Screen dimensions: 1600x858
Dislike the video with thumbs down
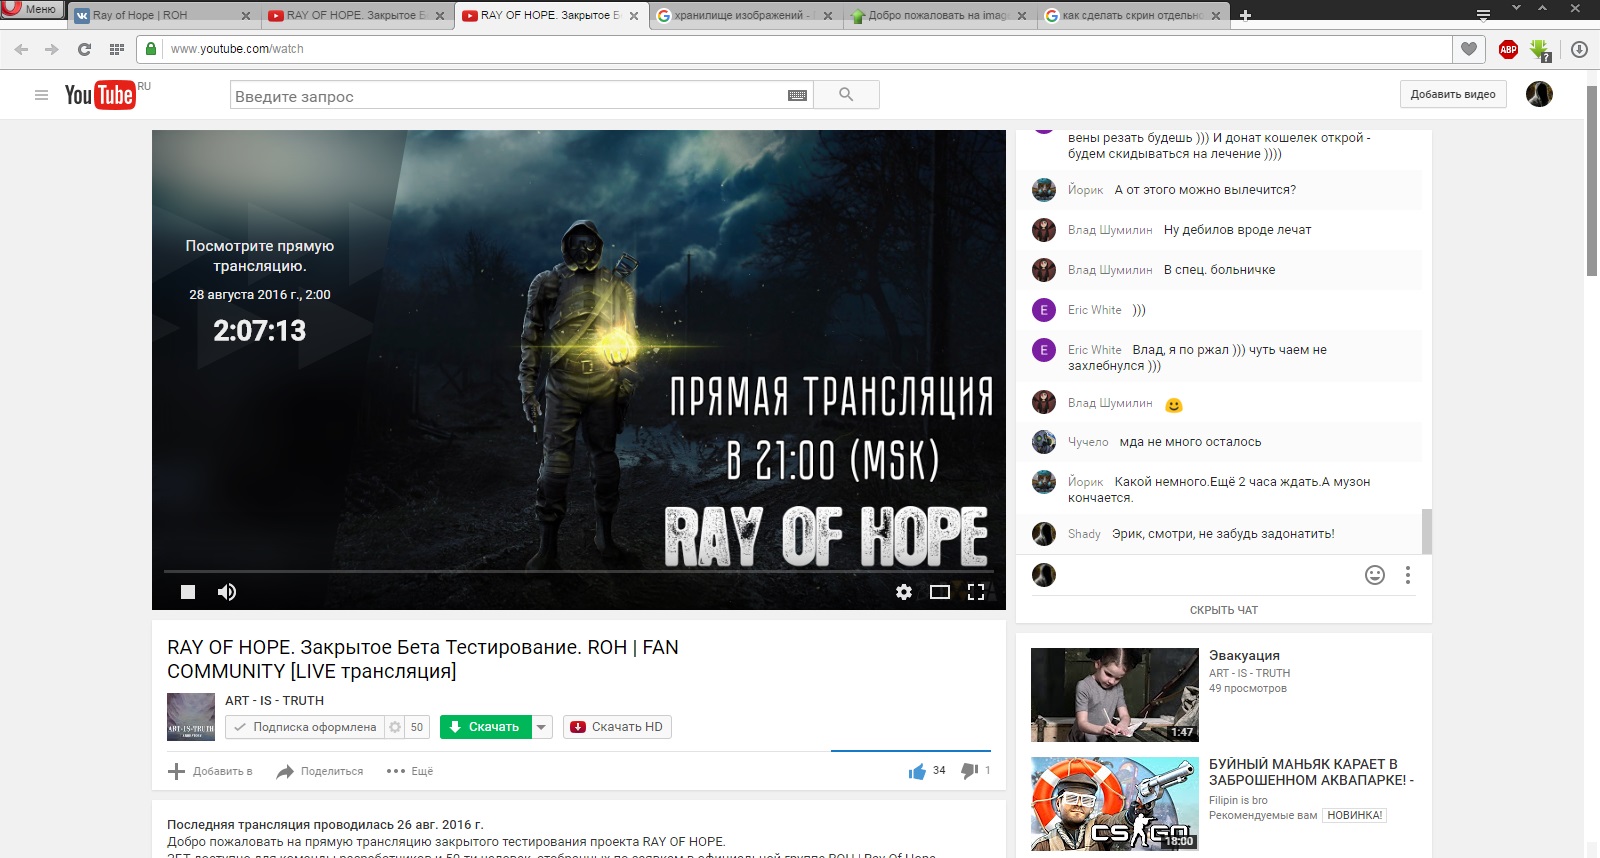pos(969,771)
